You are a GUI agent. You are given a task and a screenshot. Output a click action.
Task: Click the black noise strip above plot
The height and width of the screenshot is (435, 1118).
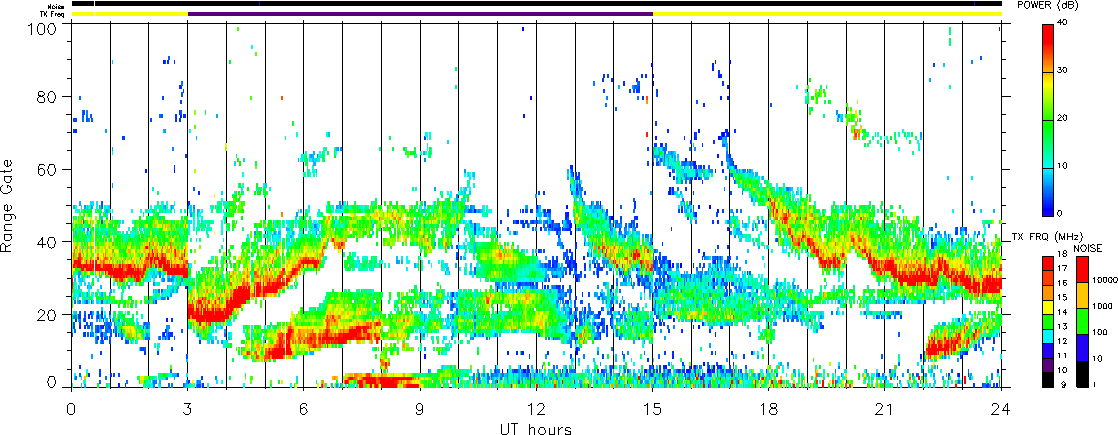pyautogui.click(x=536, y=4)
